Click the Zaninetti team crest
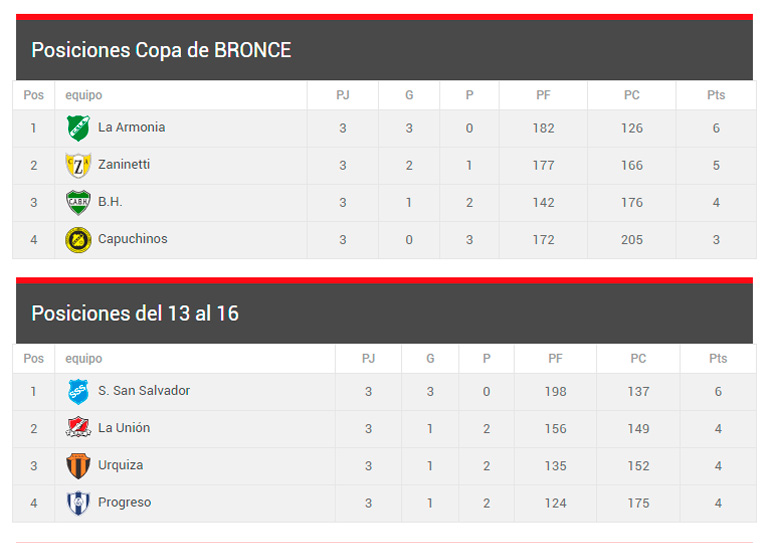 [78, 165]
